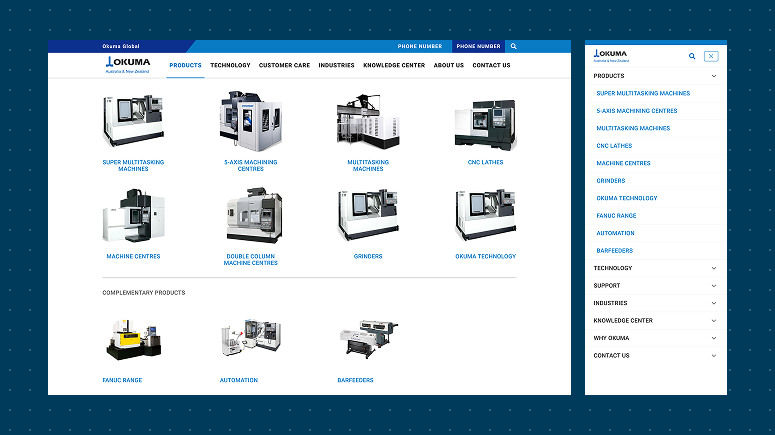Screen dimensions: 775x435
Task: Select Machine Centres in mobile menu
Action: pyautogui.click(x=623, y=163)
